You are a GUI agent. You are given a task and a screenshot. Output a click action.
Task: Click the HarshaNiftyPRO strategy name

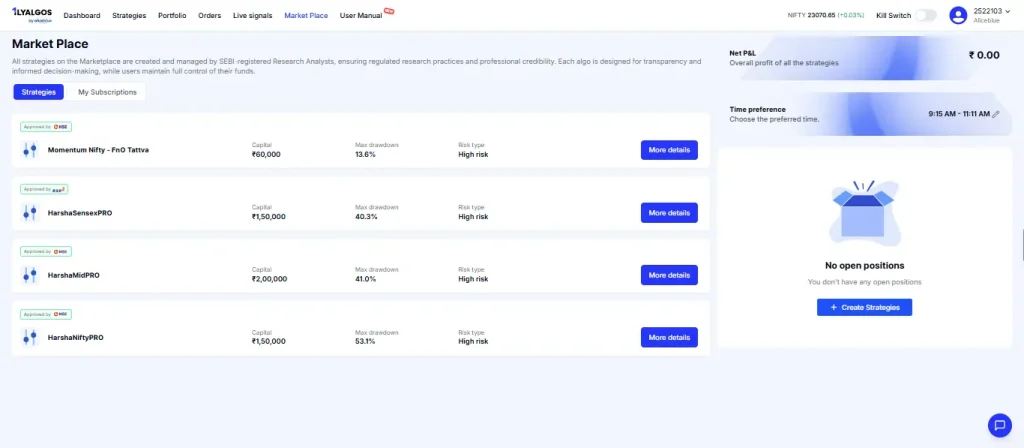pos(76,338)
